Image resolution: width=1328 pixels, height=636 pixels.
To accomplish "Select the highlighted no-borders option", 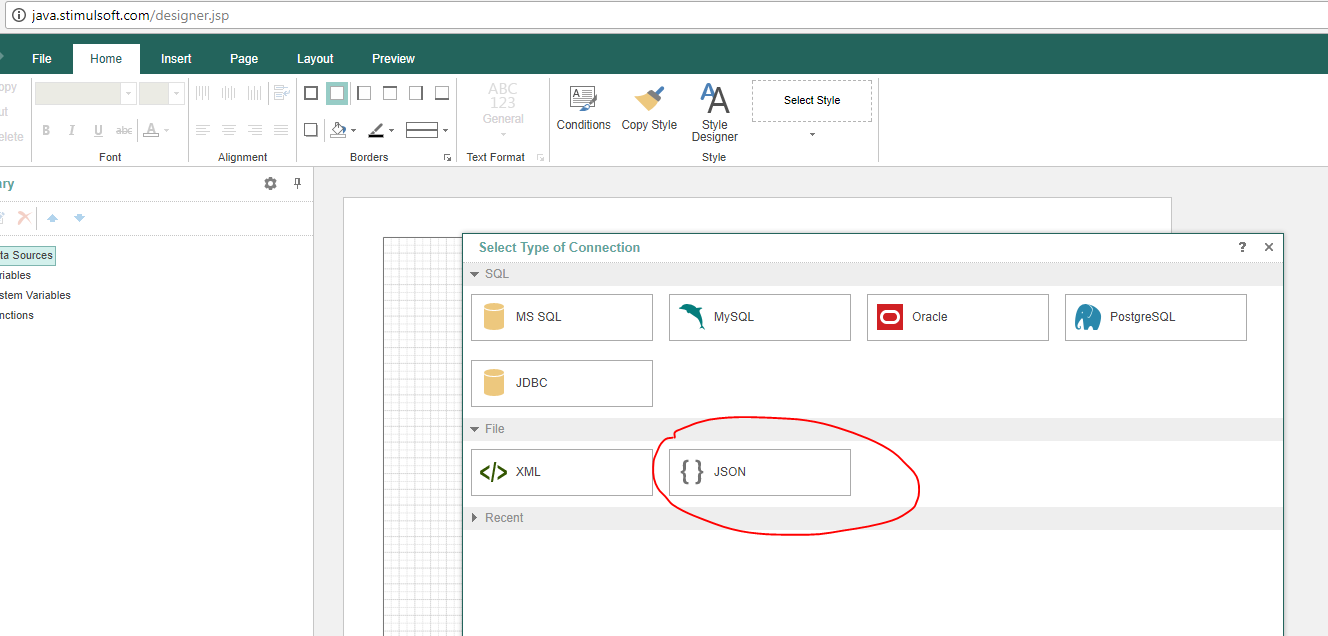I will (337, 93).
